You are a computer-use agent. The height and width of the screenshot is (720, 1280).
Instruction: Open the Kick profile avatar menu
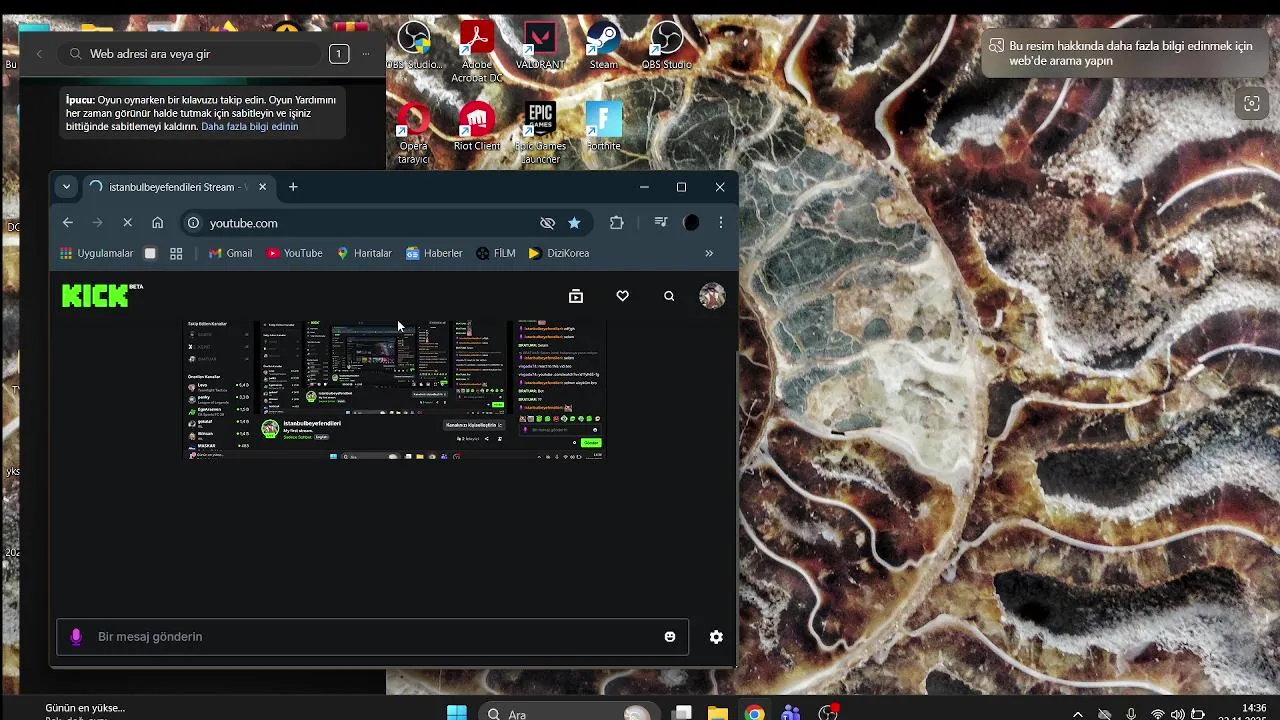click(x=712, y=295)
